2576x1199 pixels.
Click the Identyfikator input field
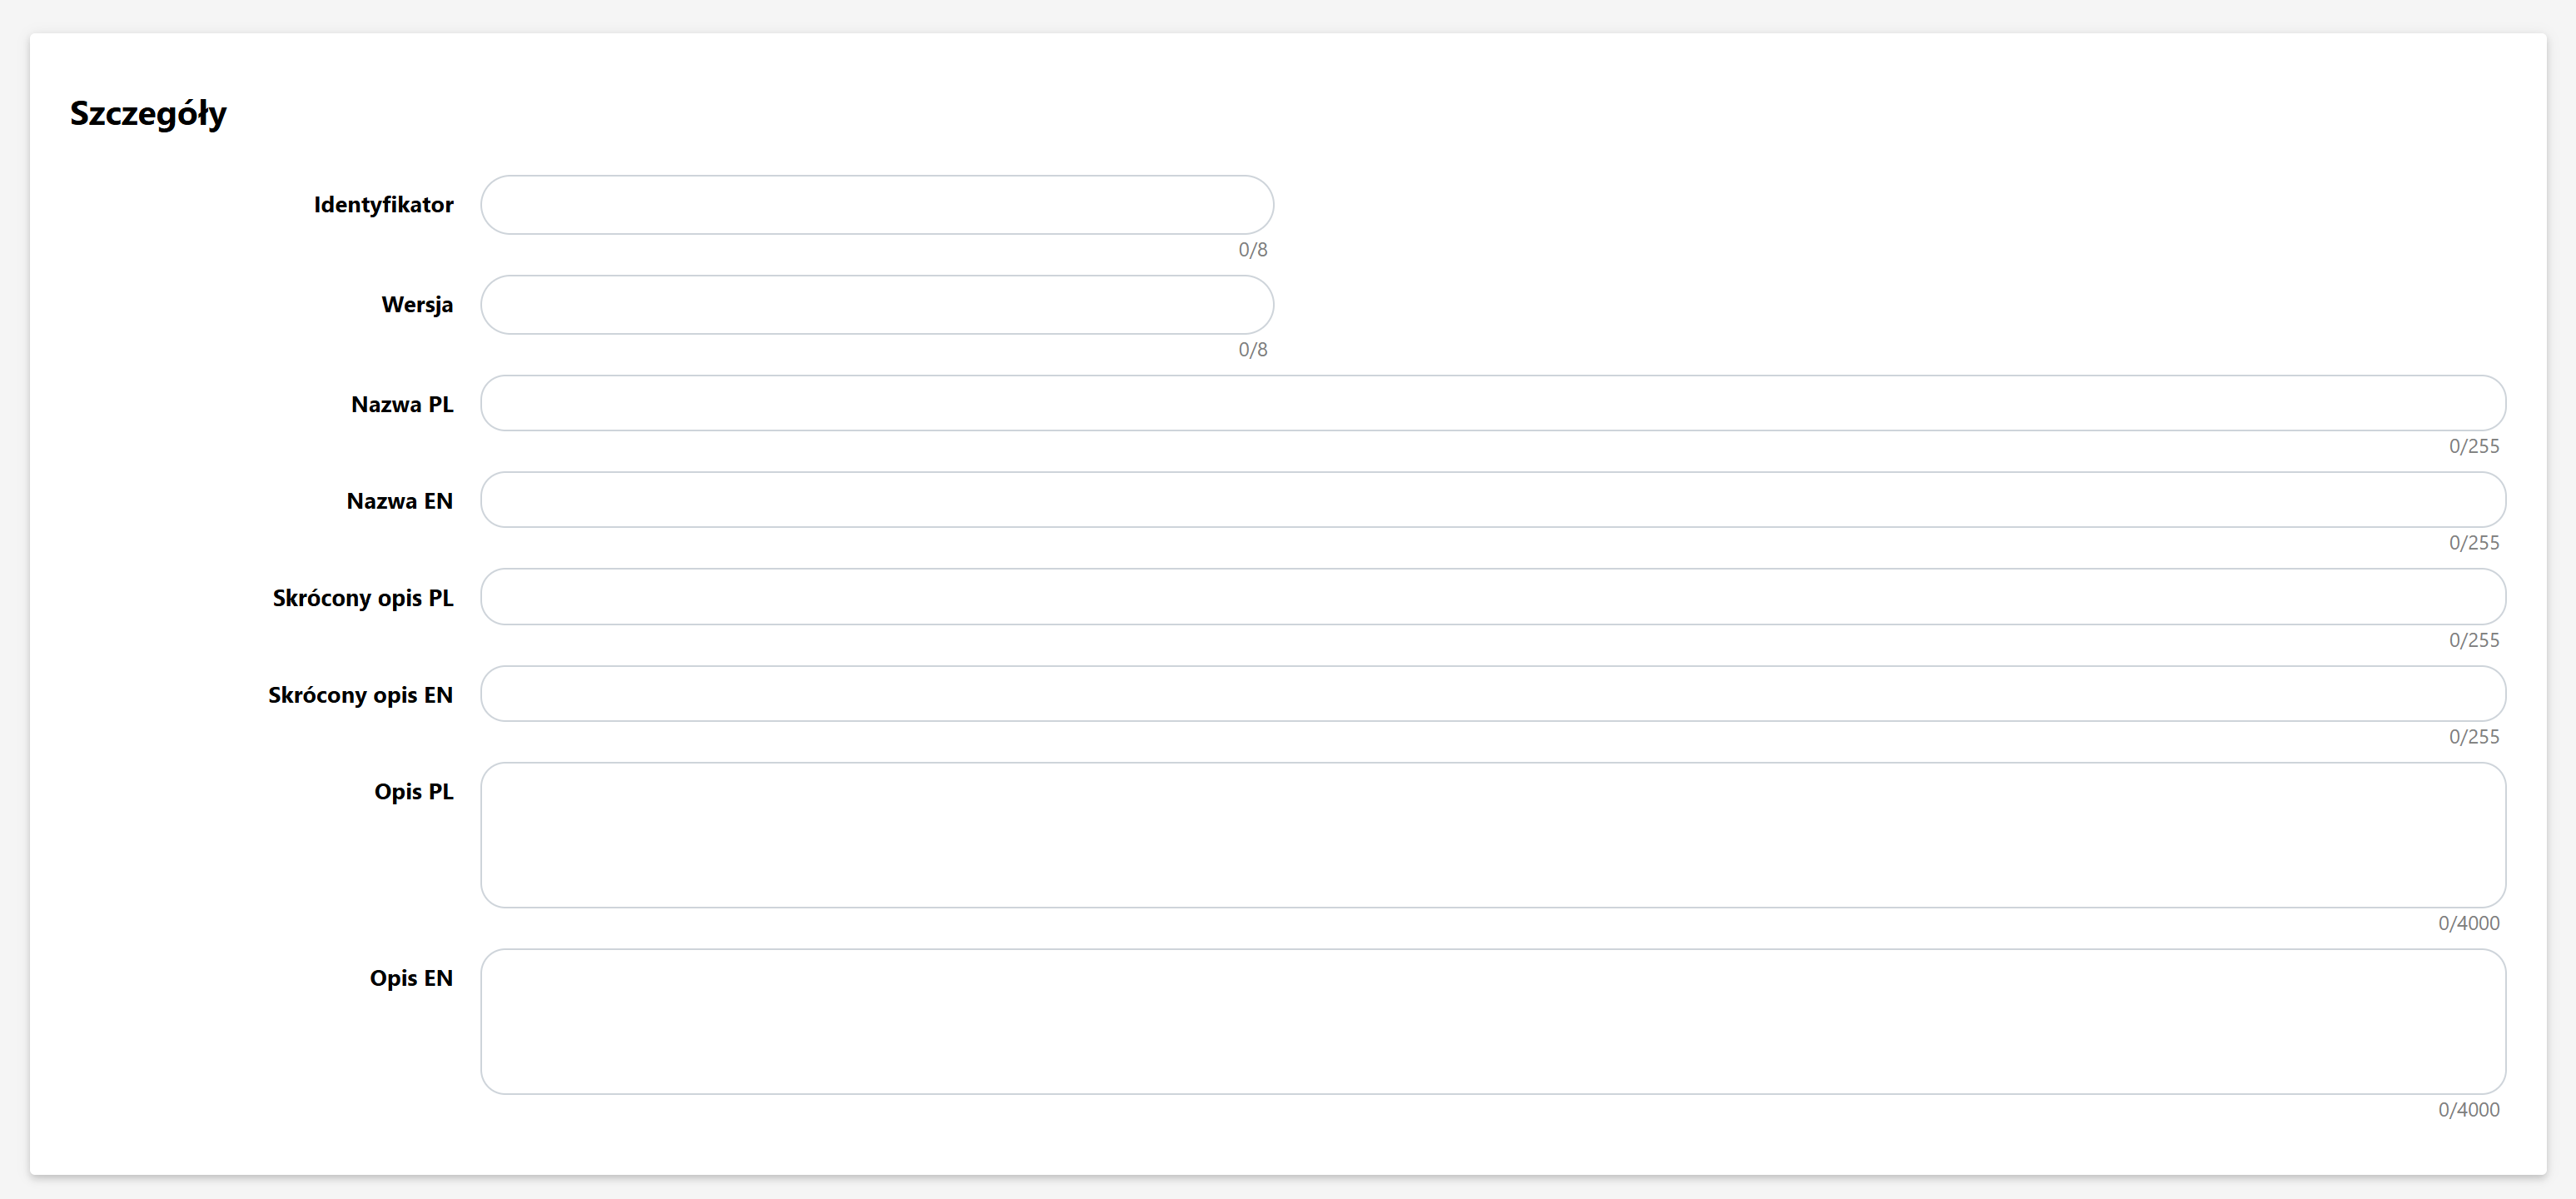[x=876, y=205]
